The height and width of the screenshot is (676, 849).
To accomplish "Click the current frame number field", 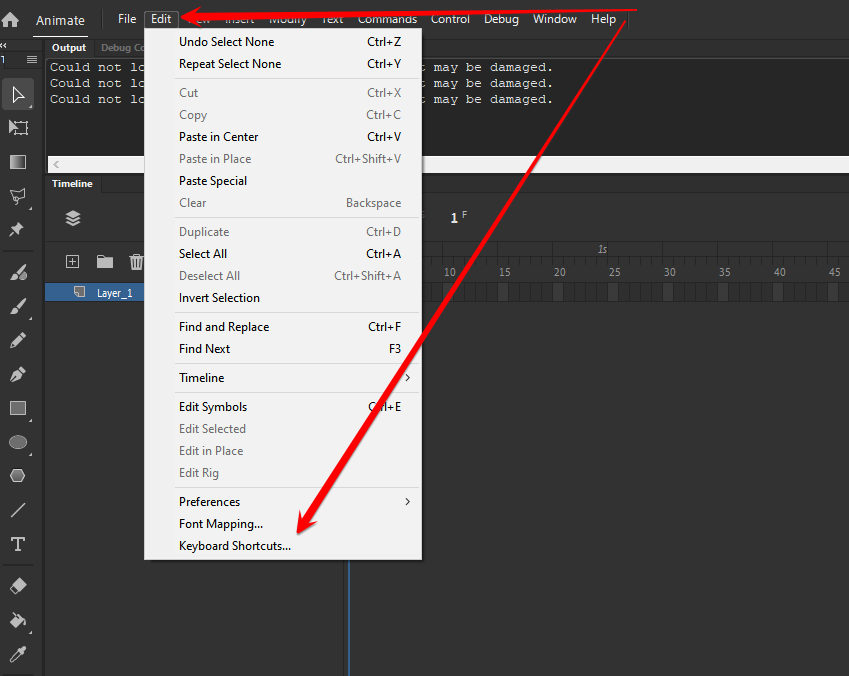I will (454, 218).
